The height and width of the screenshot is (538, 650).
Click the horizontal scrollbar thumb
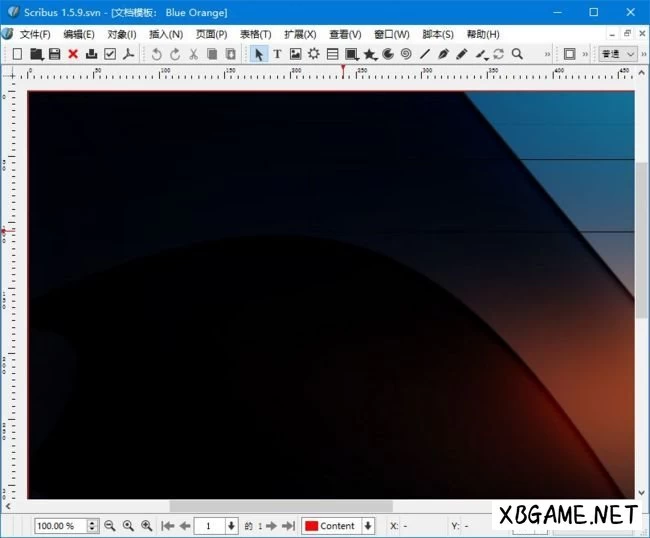tap(281, 506)
